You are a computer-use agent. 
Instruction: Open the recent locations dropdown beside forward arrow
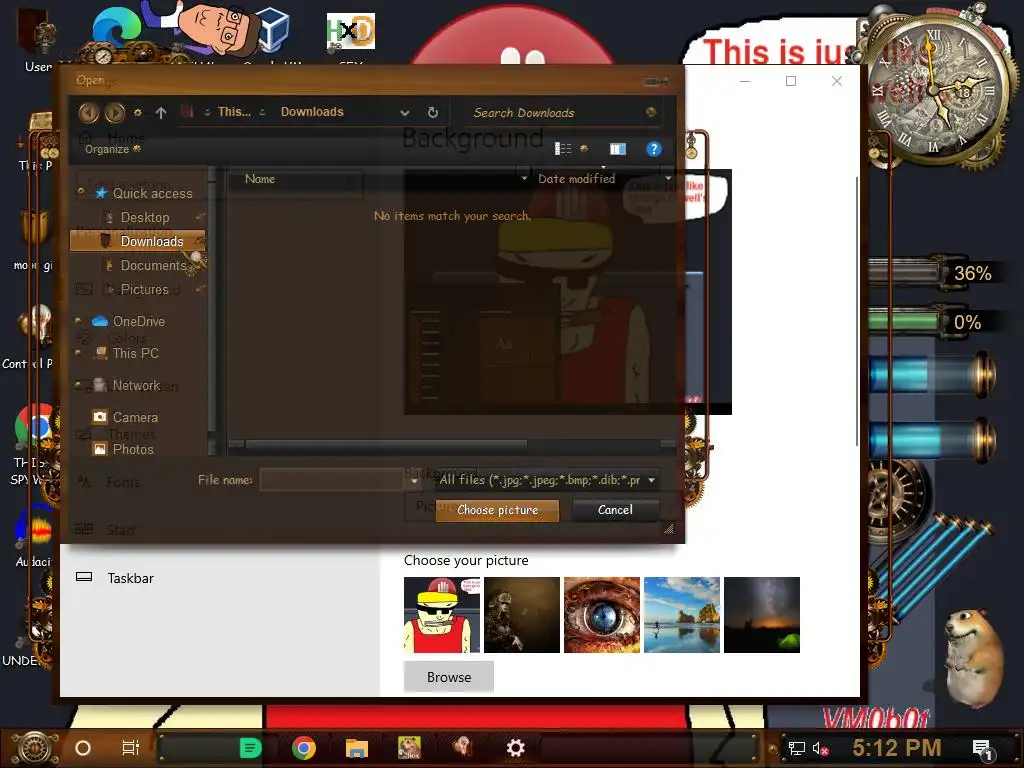[138, 113]
